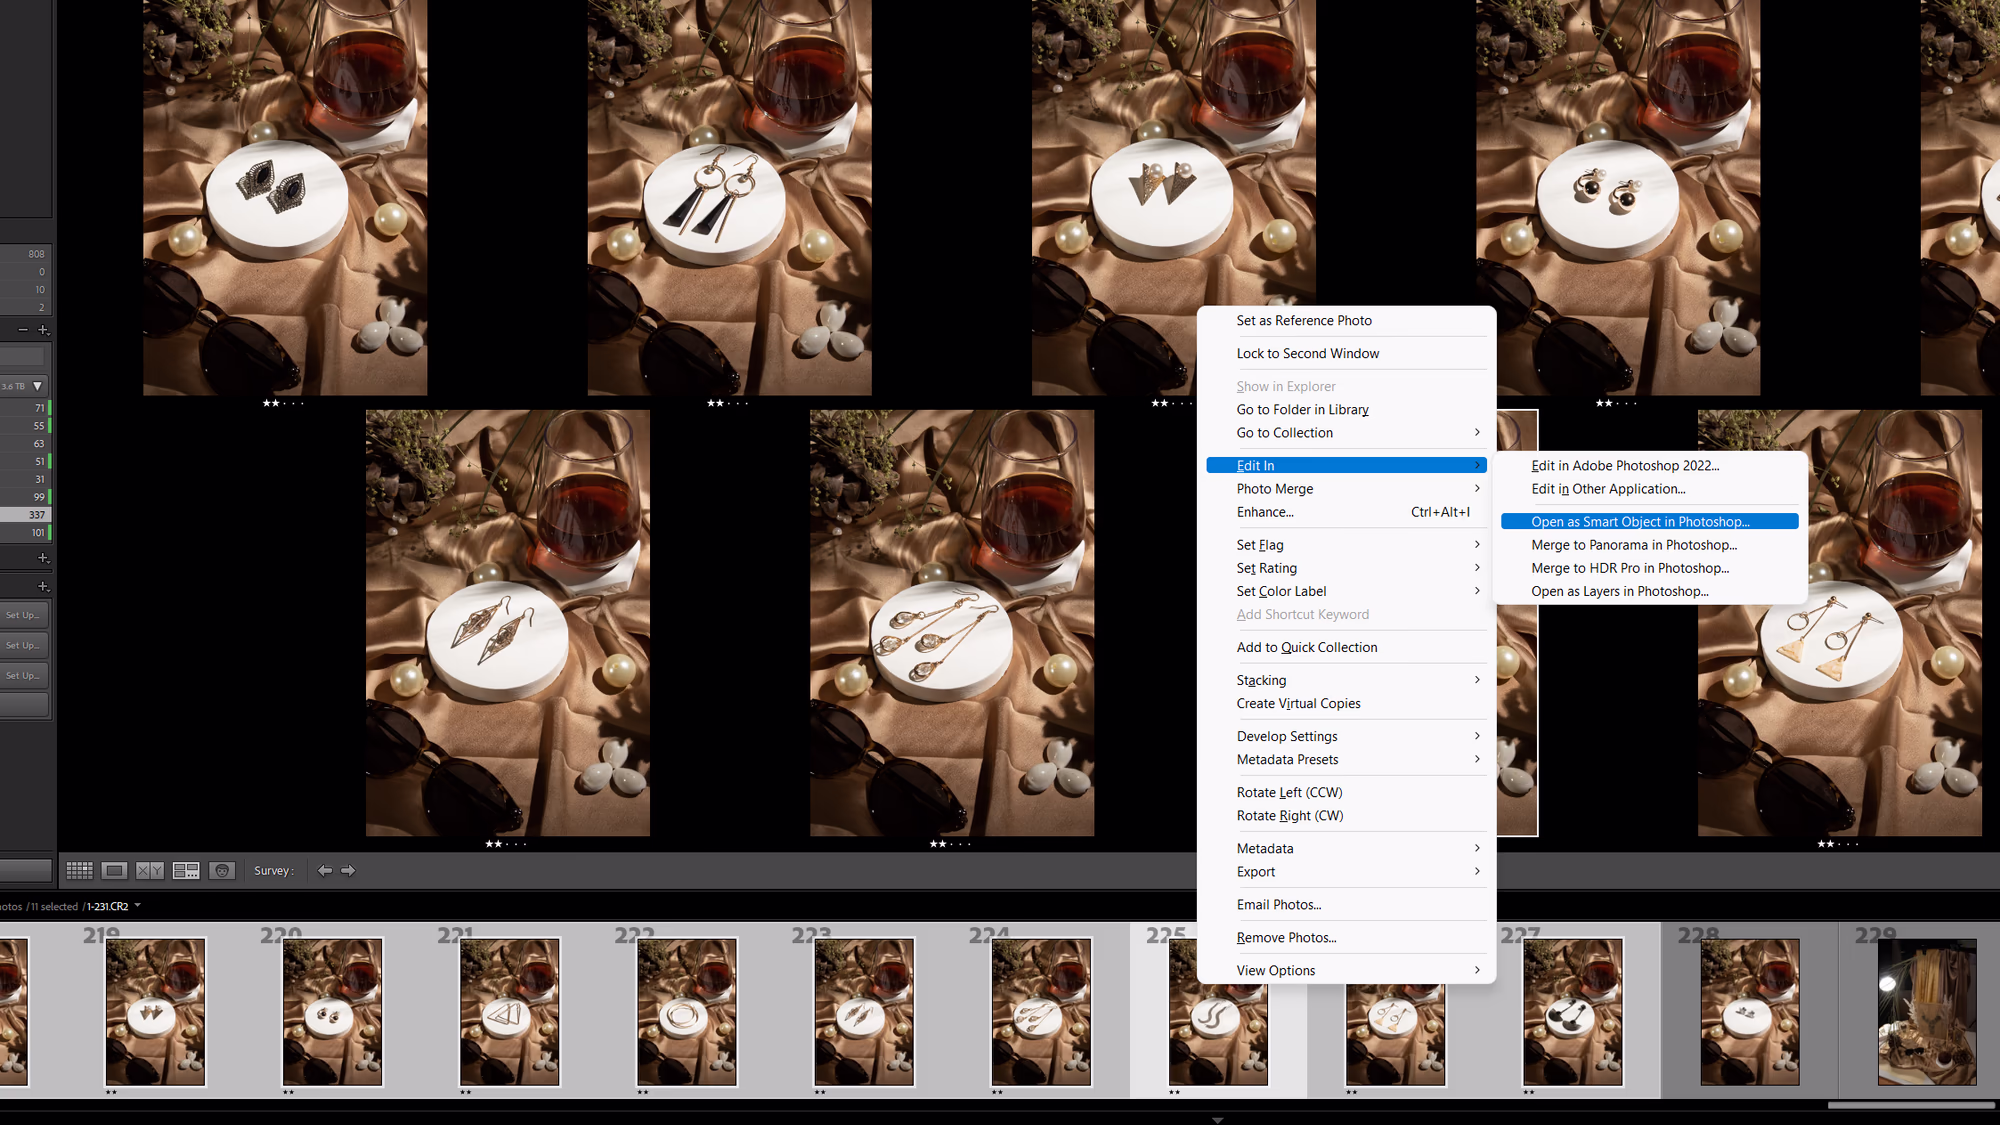Select next photo with right arrow
This screenshot has width=2000, height=1125.
click(348, 871)
